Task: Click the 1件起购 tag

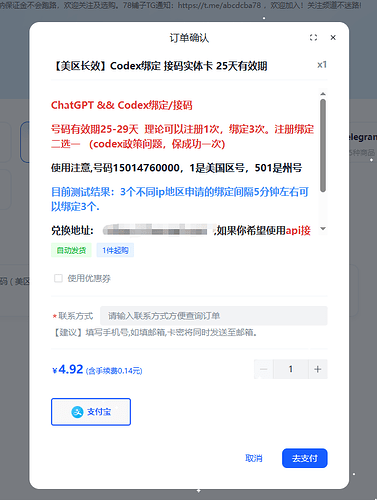Action: click(115, 250)
